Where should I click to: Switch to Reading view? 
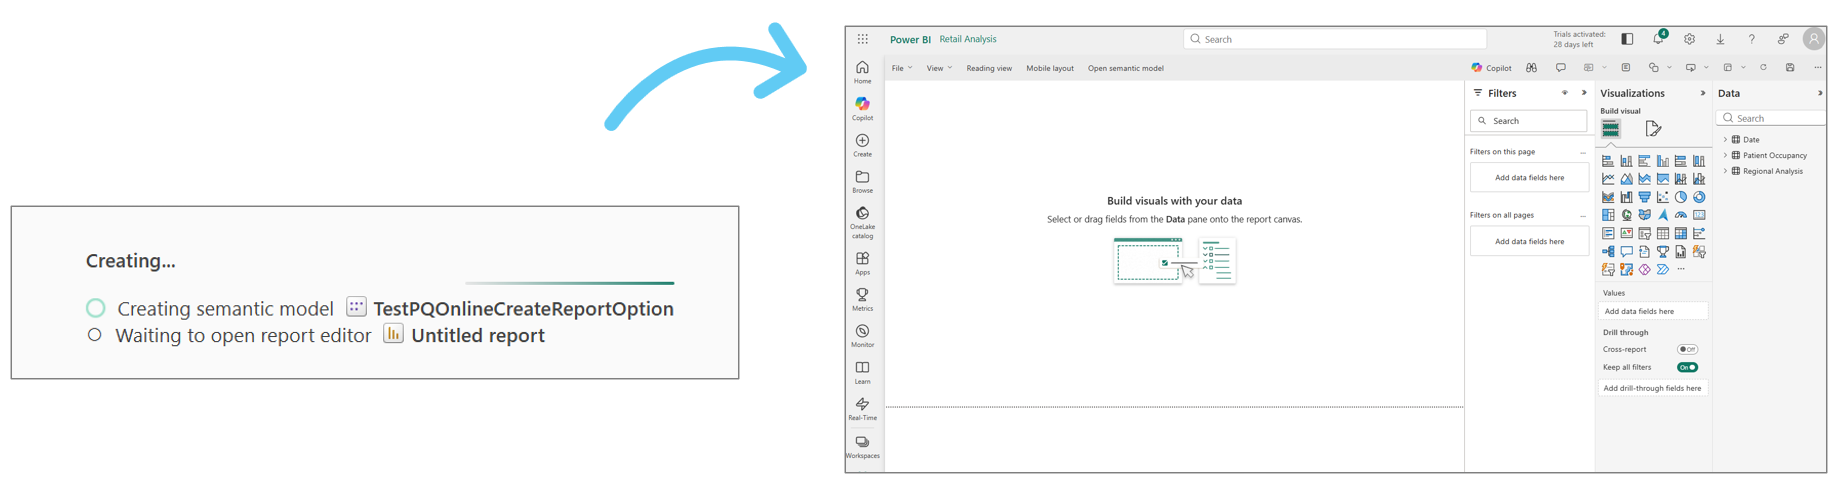(989, 68)
